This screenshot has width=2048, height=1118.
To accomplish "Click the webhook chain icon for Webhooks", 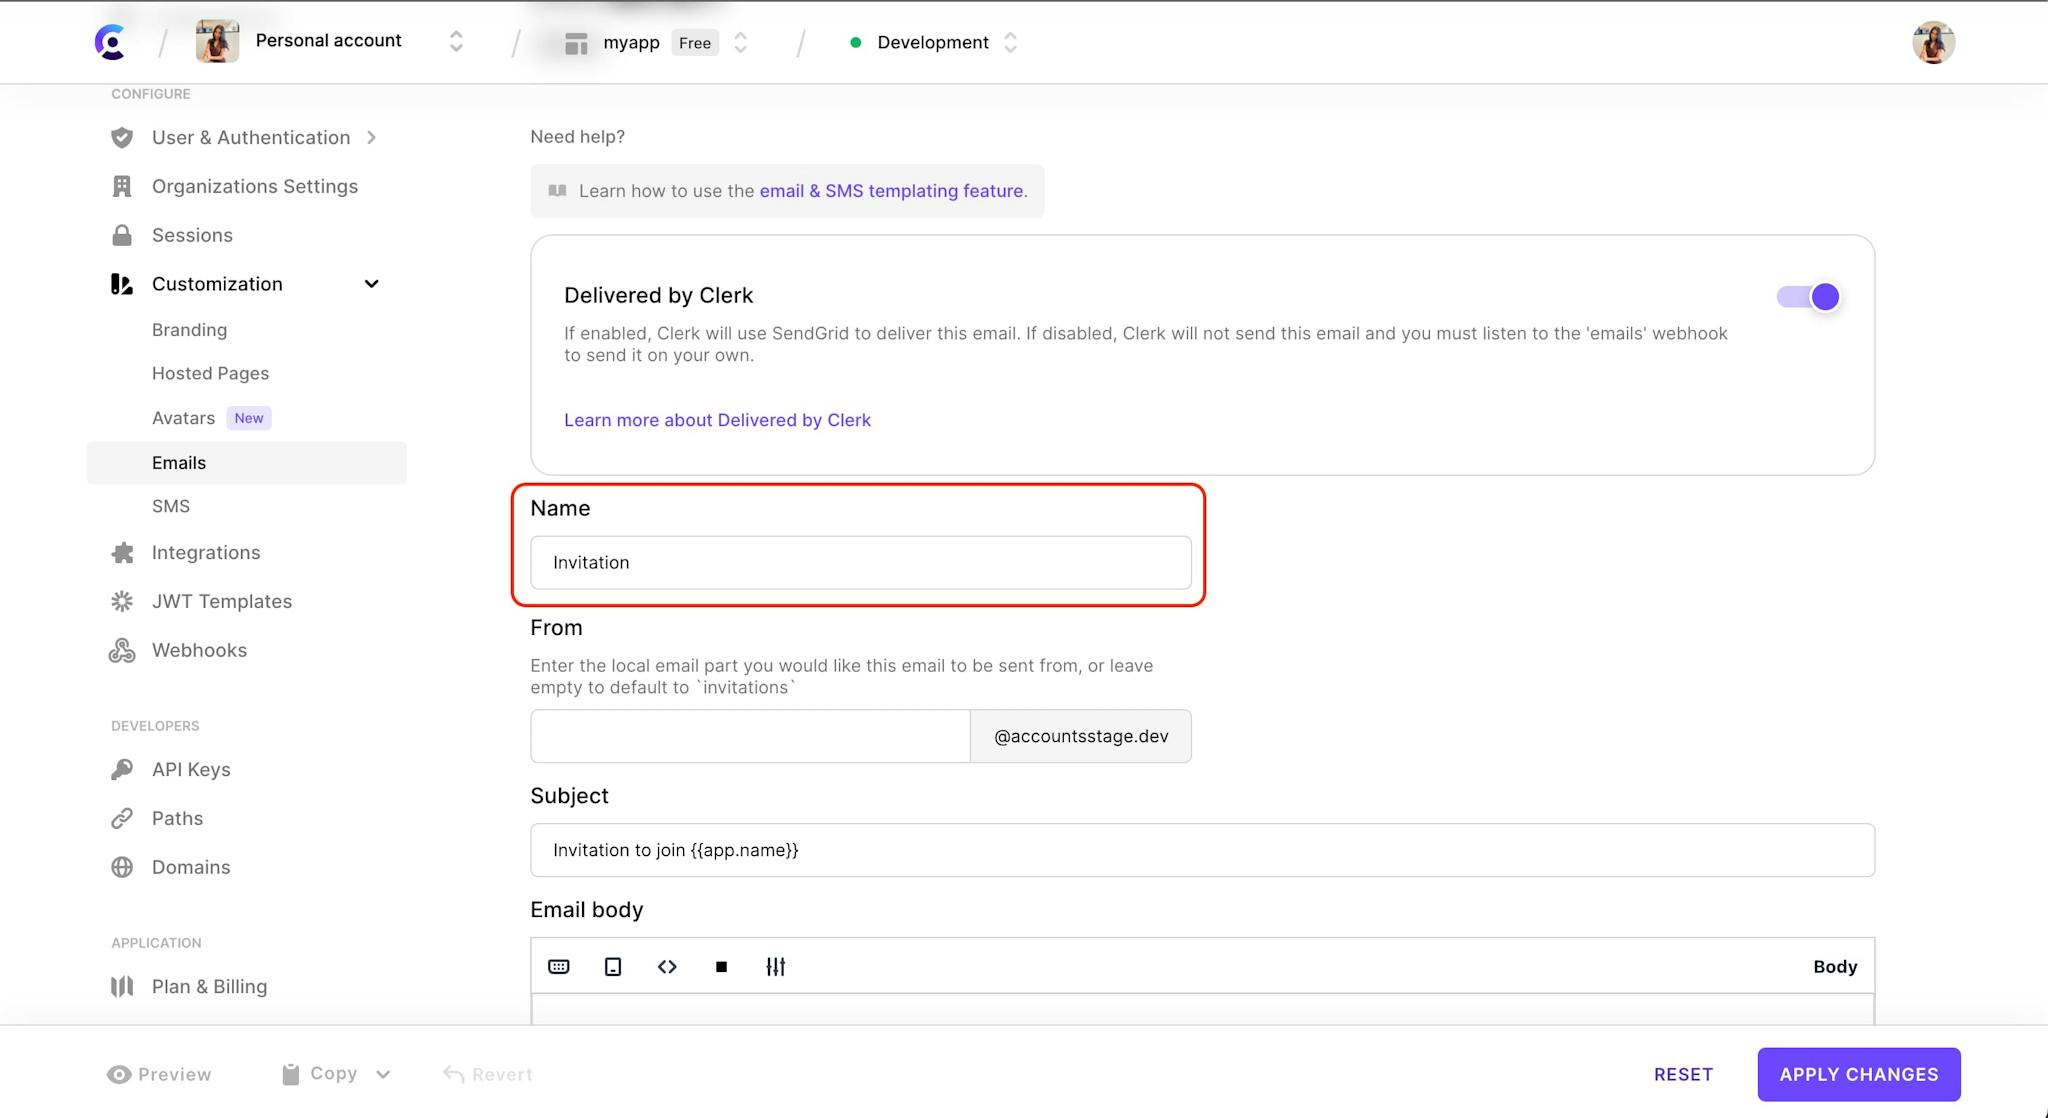I will (x=122, y=648).
